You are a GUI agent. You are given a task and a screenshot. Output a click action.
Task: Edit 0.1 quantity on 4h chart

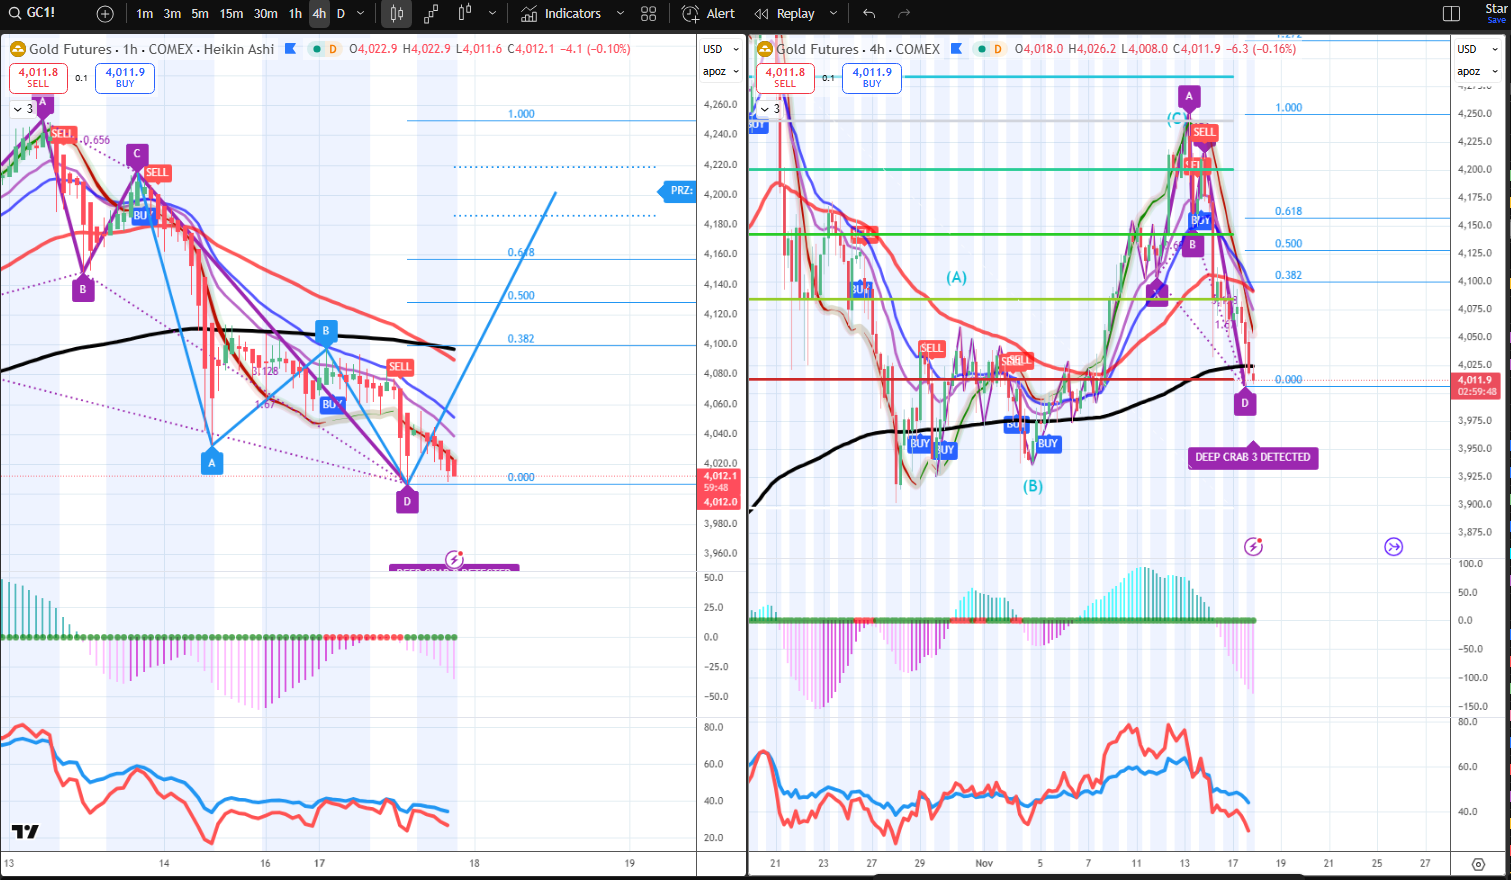828,78
